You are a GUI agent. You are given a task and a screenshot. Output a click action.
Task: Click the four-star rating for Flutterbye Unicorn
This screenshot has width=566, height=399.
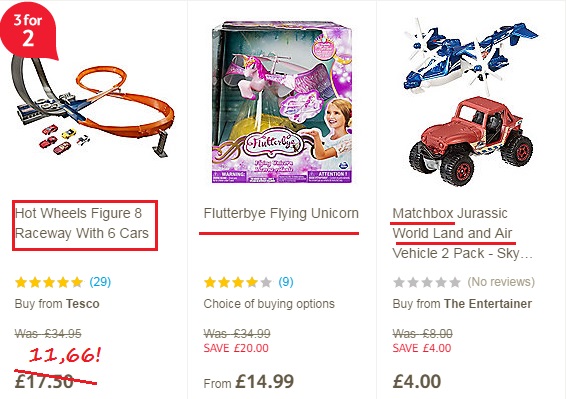pyautogui.click(x=238, y=282)
